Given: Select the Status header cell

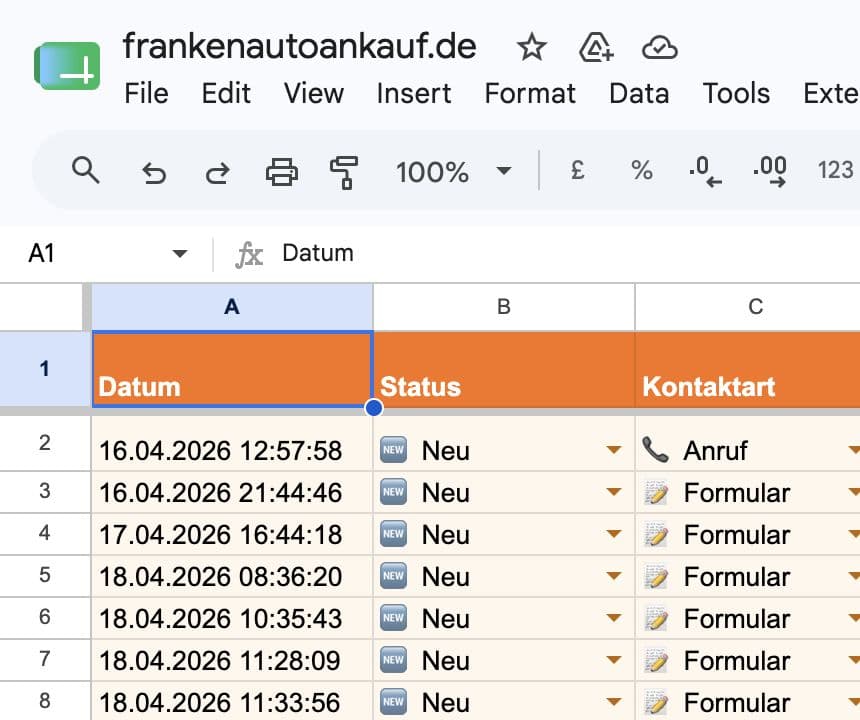Looking at the screenshot, I should click(x=504, y=369).
